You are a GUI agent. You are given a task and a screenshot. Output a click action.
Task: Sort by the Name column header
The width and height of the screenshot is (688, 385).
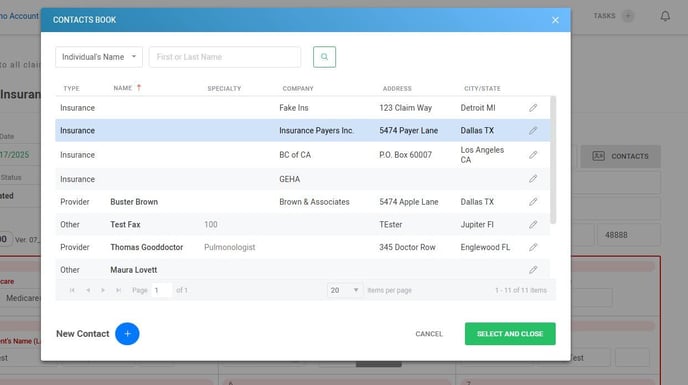pos(123,88)
